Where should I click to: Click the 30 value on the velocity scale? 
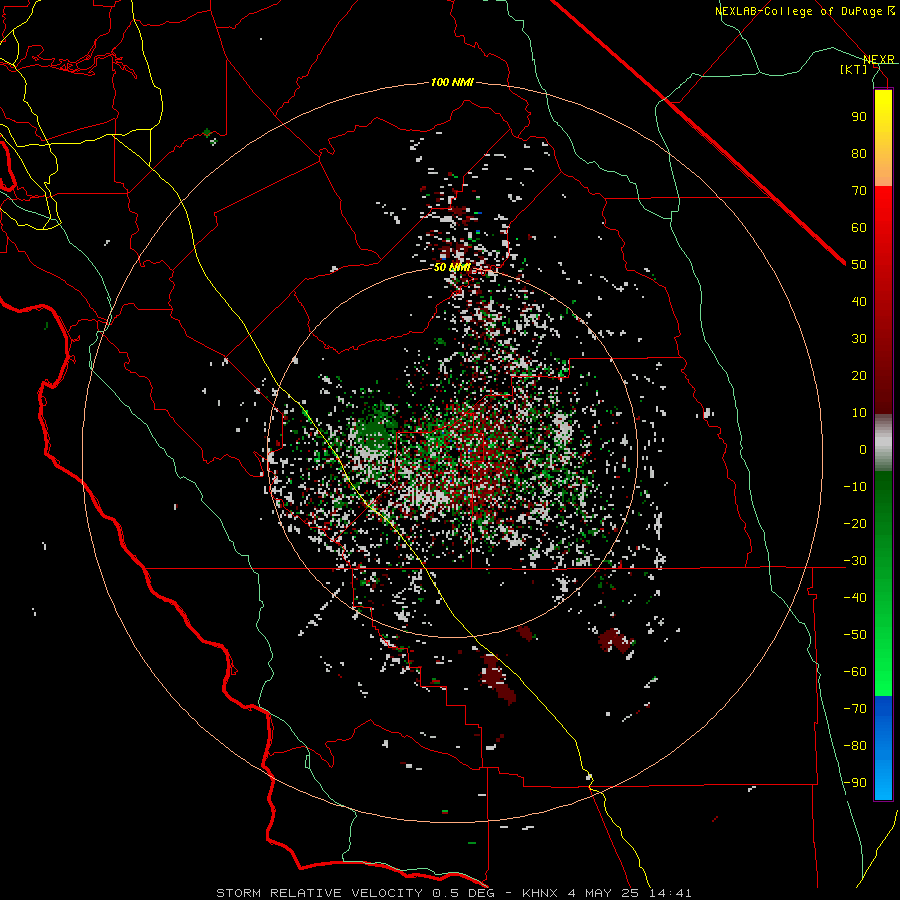pyautogui.click(x=859, y=339)
